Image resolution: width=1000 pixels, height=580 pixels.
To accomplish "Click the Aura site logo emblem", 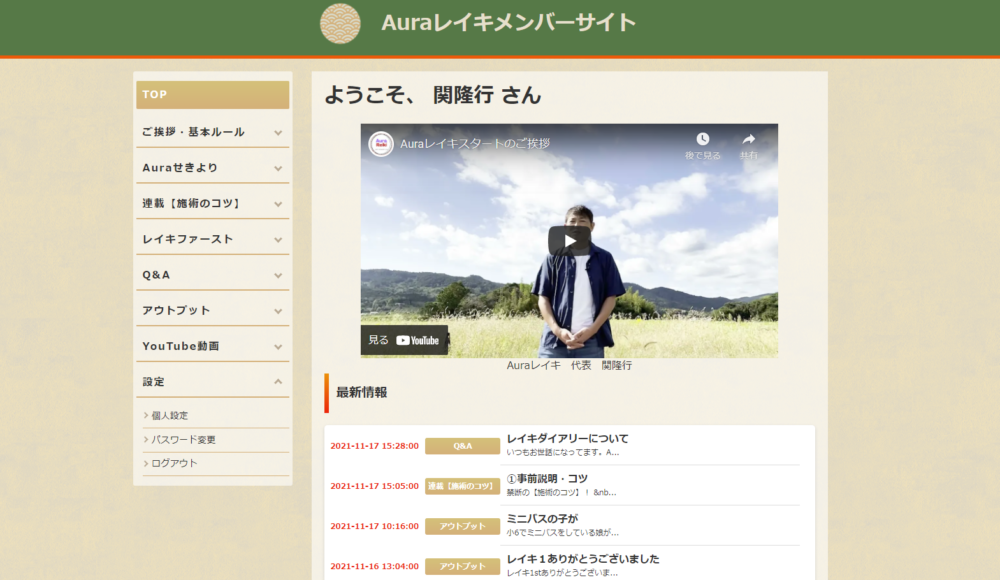I will (x=340, y=24).
